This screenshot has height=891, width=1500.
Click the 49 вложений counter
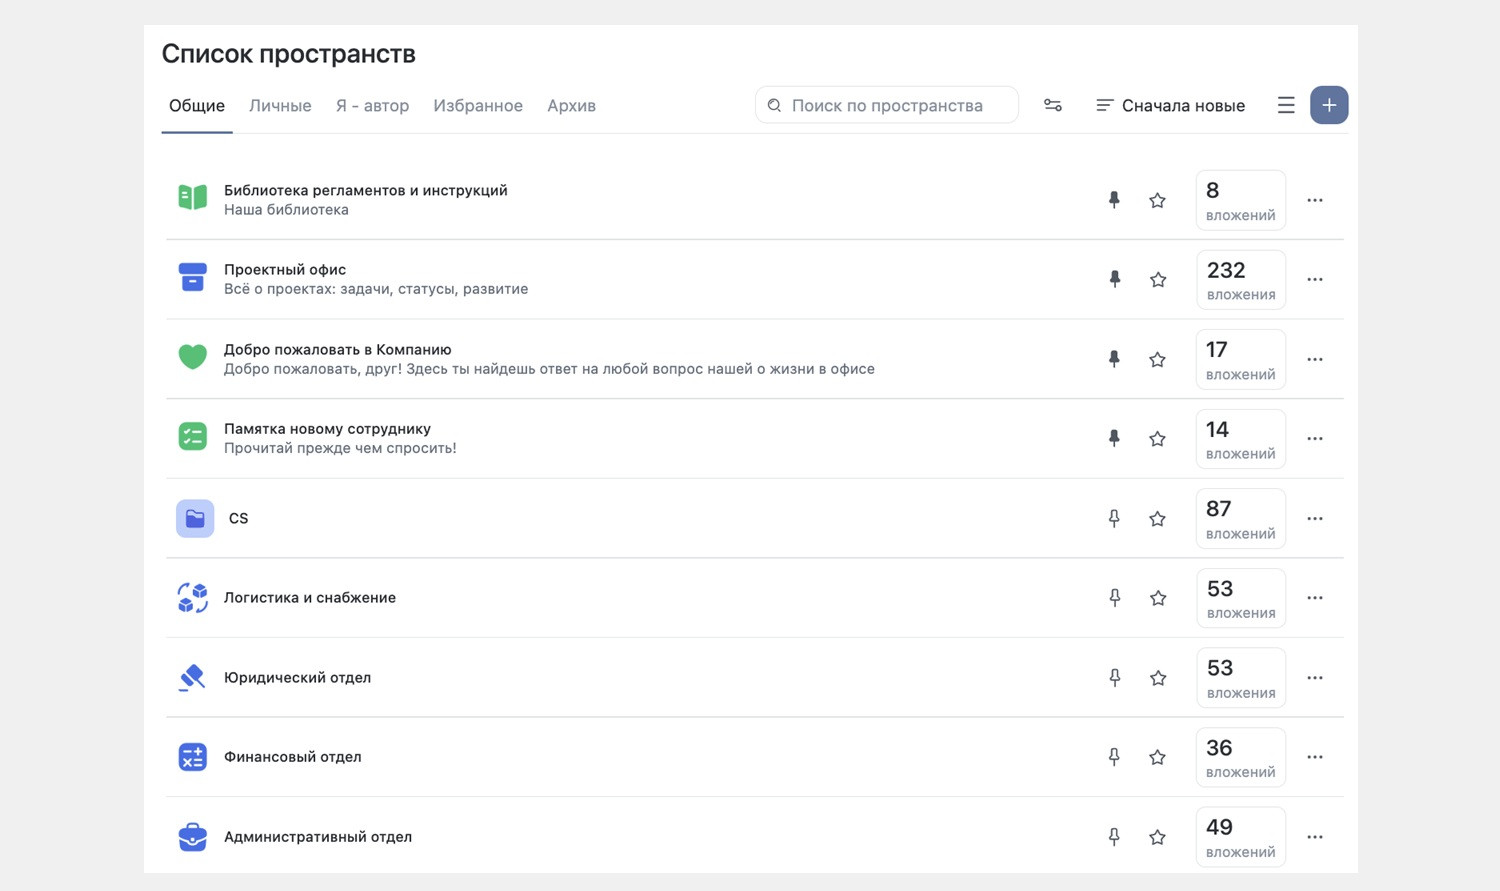coord(1241,837)
